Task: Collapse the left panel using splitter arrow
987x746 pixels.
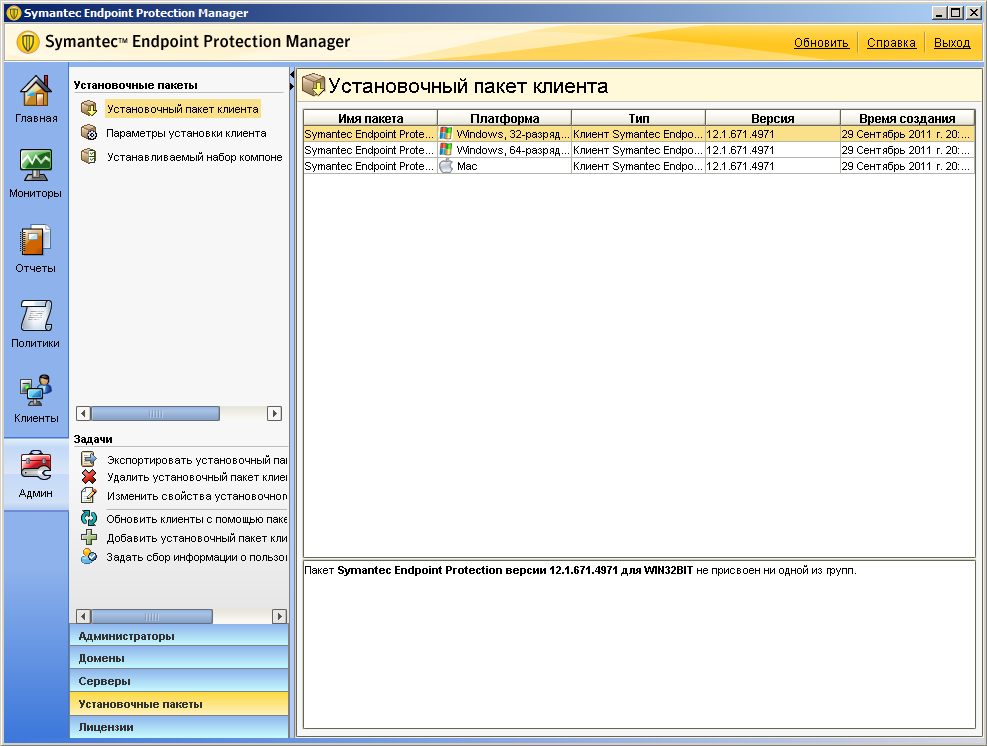Action: (292, 75)
